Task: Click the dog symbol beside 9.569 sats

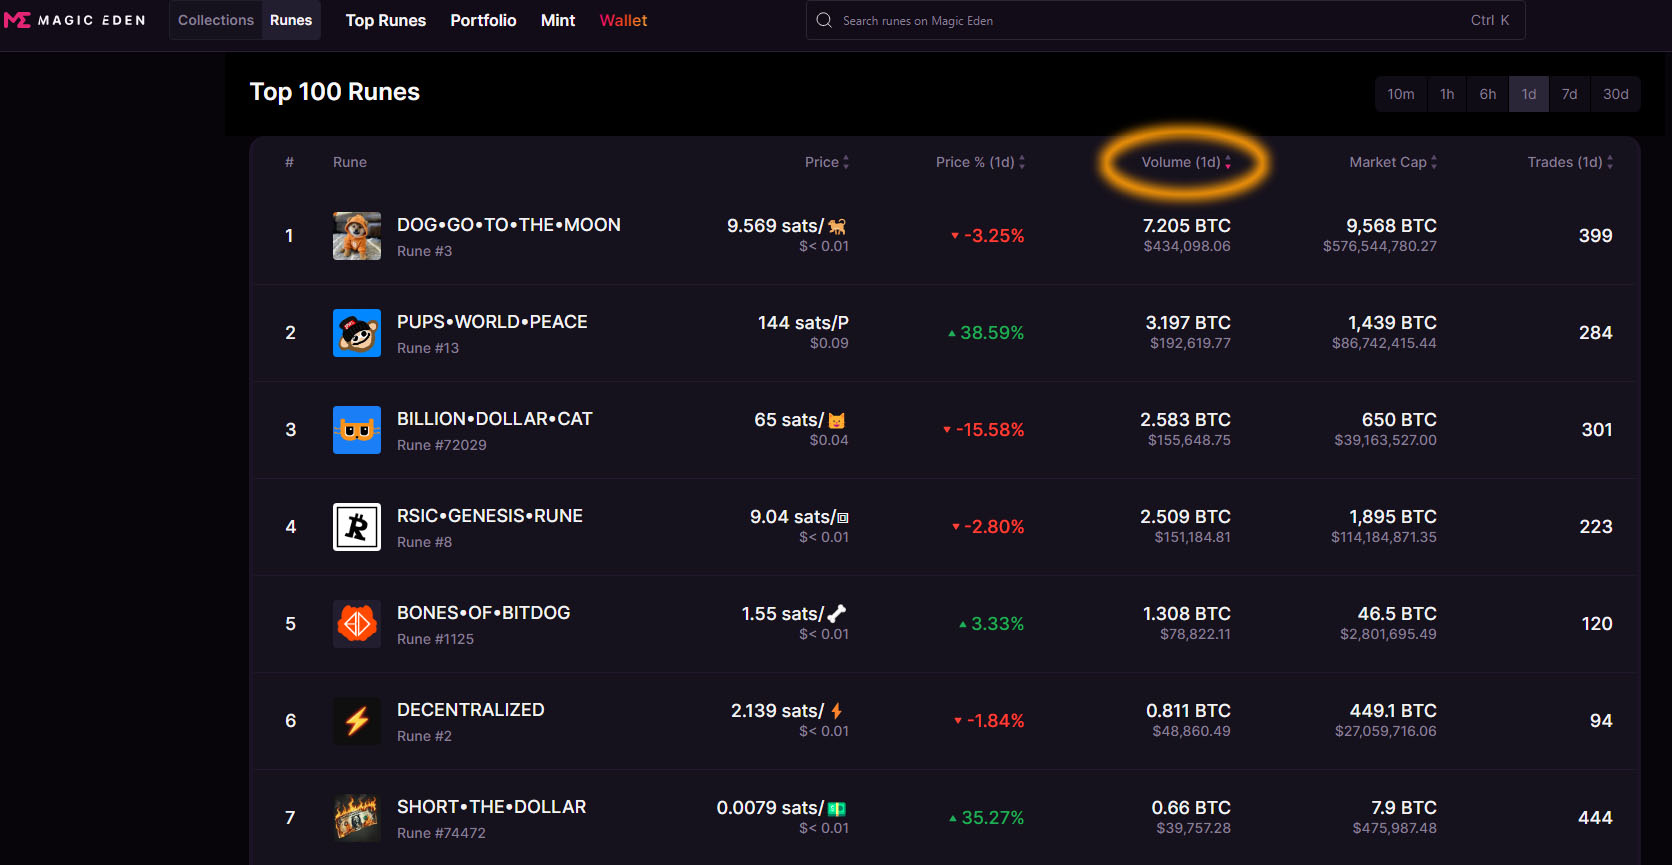Action: (838, 227)
